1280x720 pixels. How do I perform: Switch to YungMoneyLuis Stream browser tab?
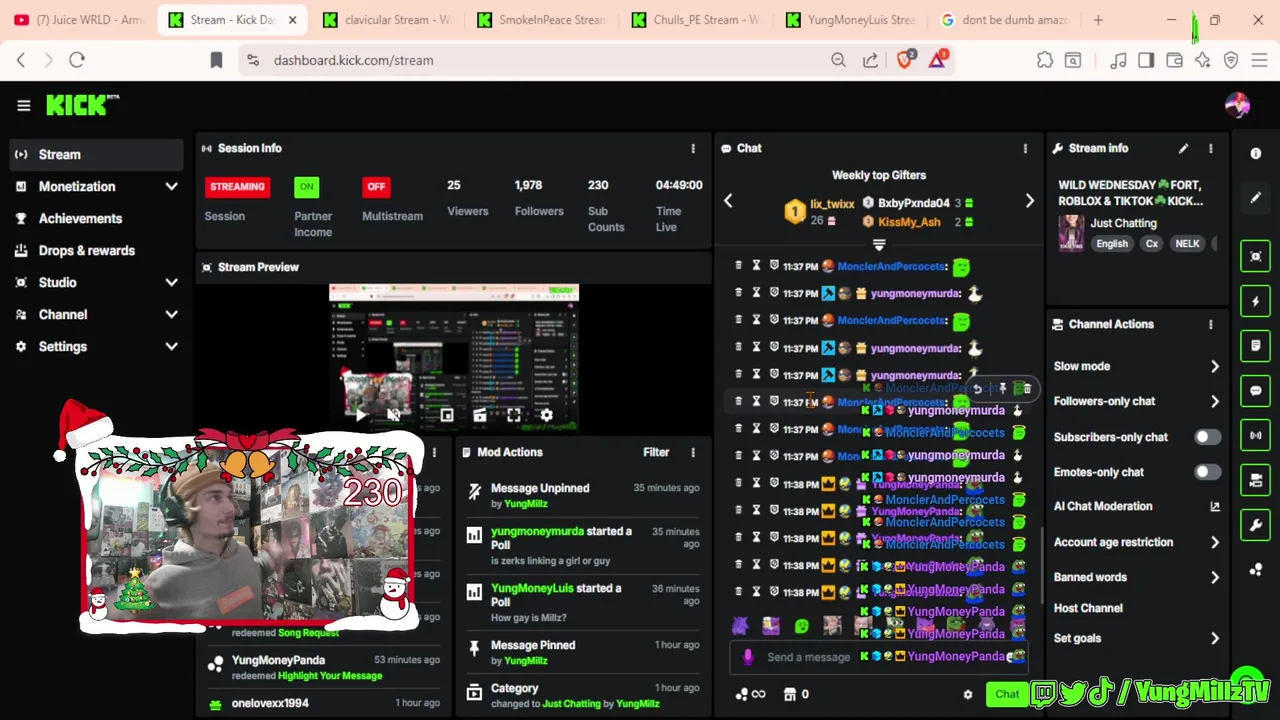[849, 20]
